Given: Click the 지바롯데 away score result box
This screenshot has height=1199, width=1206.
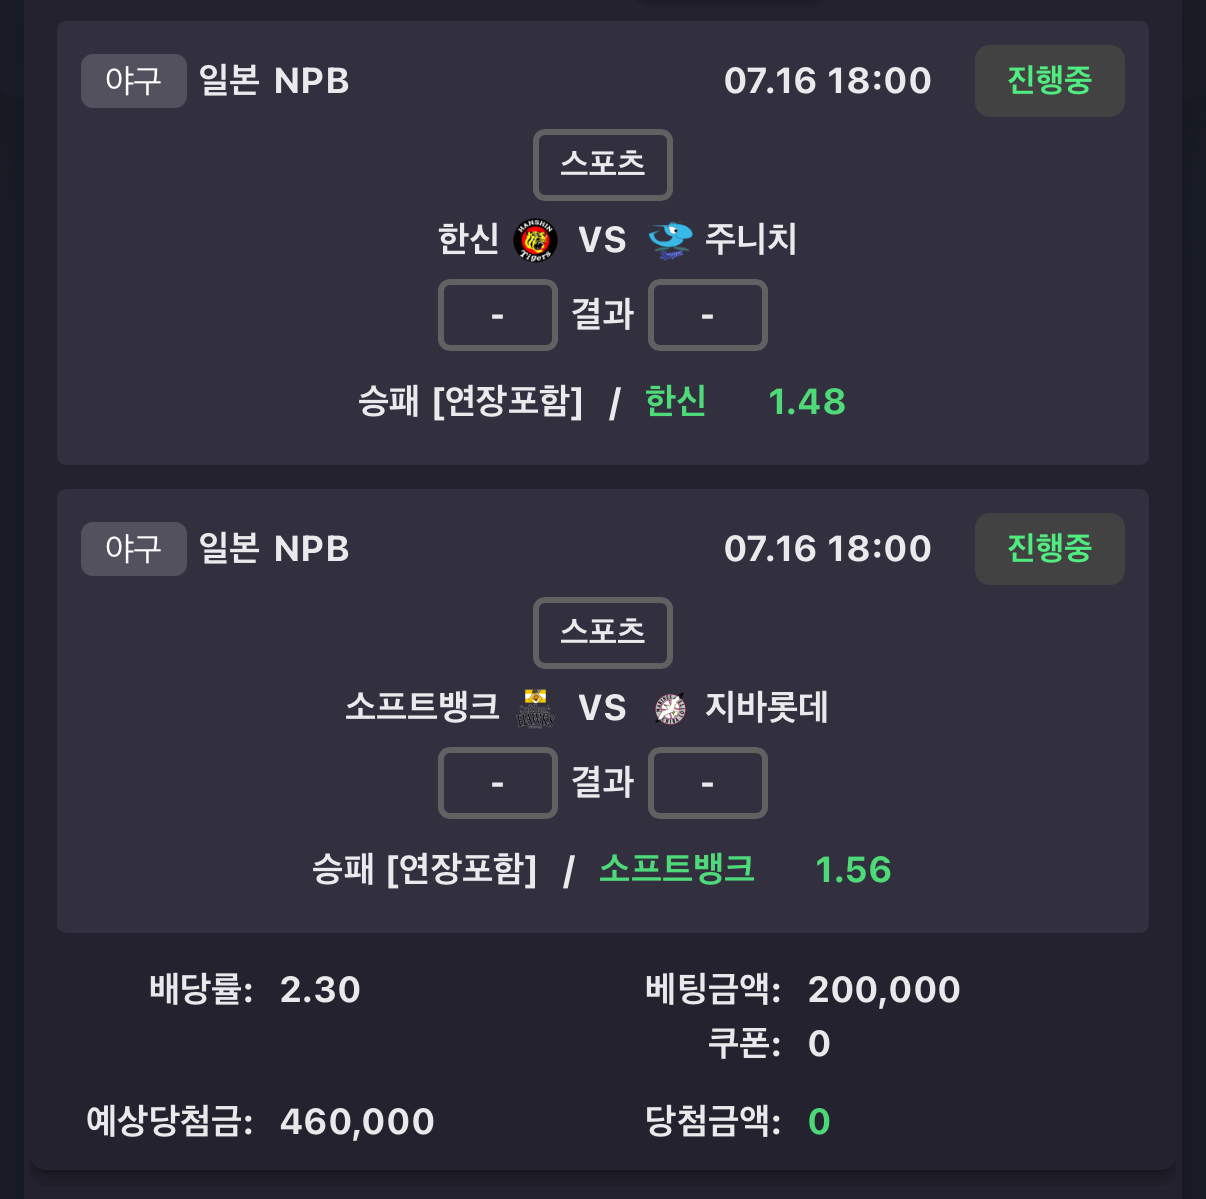Looking at the screenshot, I should 708,783.
